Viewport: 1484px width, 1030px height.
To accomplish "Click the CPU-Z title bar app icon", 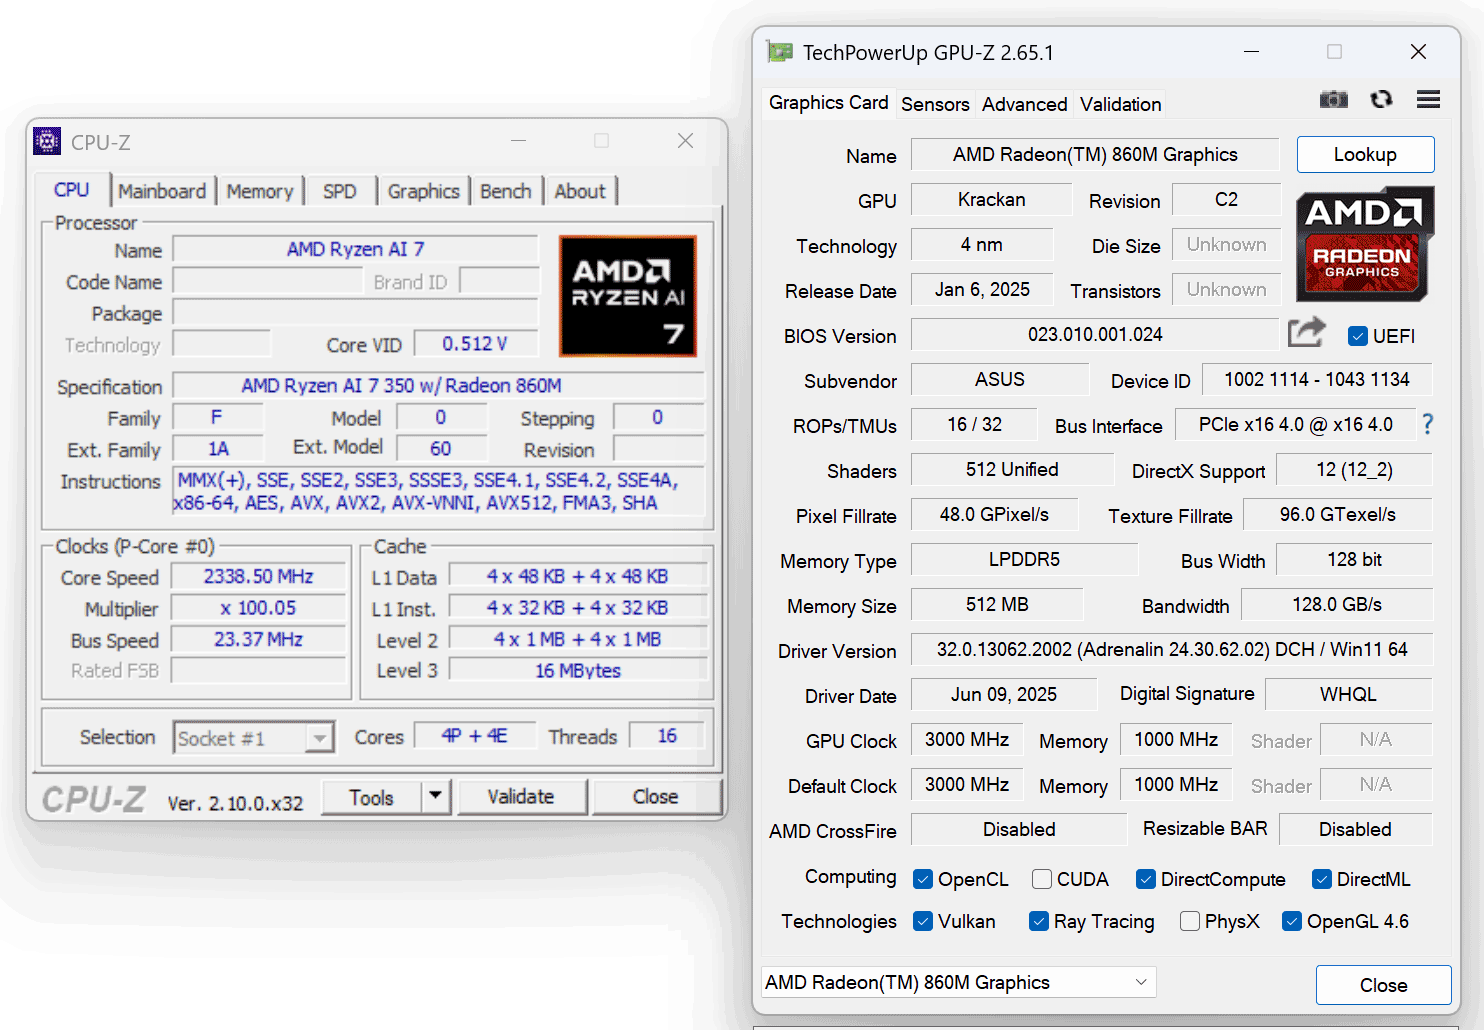I will [x=47, y=141].
